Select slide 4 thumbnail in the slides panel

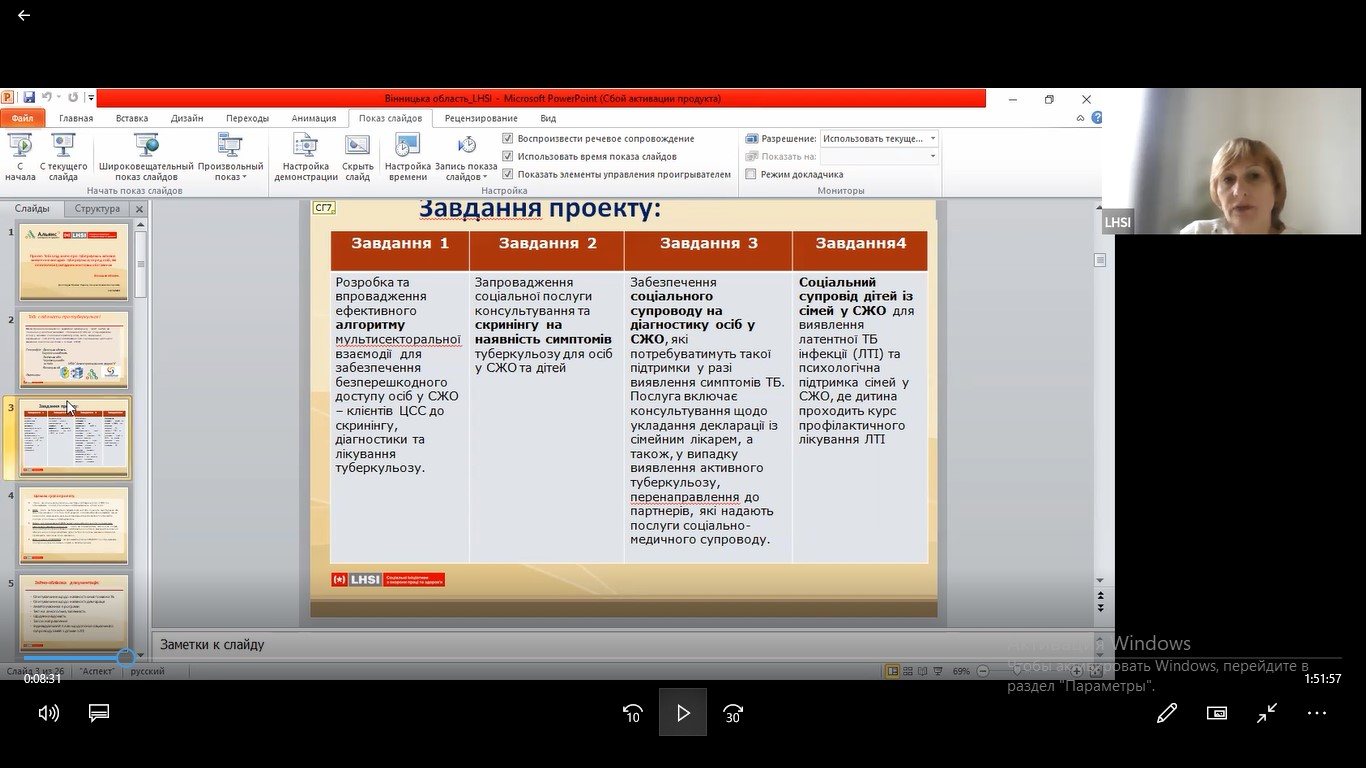pyautogui.click(x=75, y=526)
